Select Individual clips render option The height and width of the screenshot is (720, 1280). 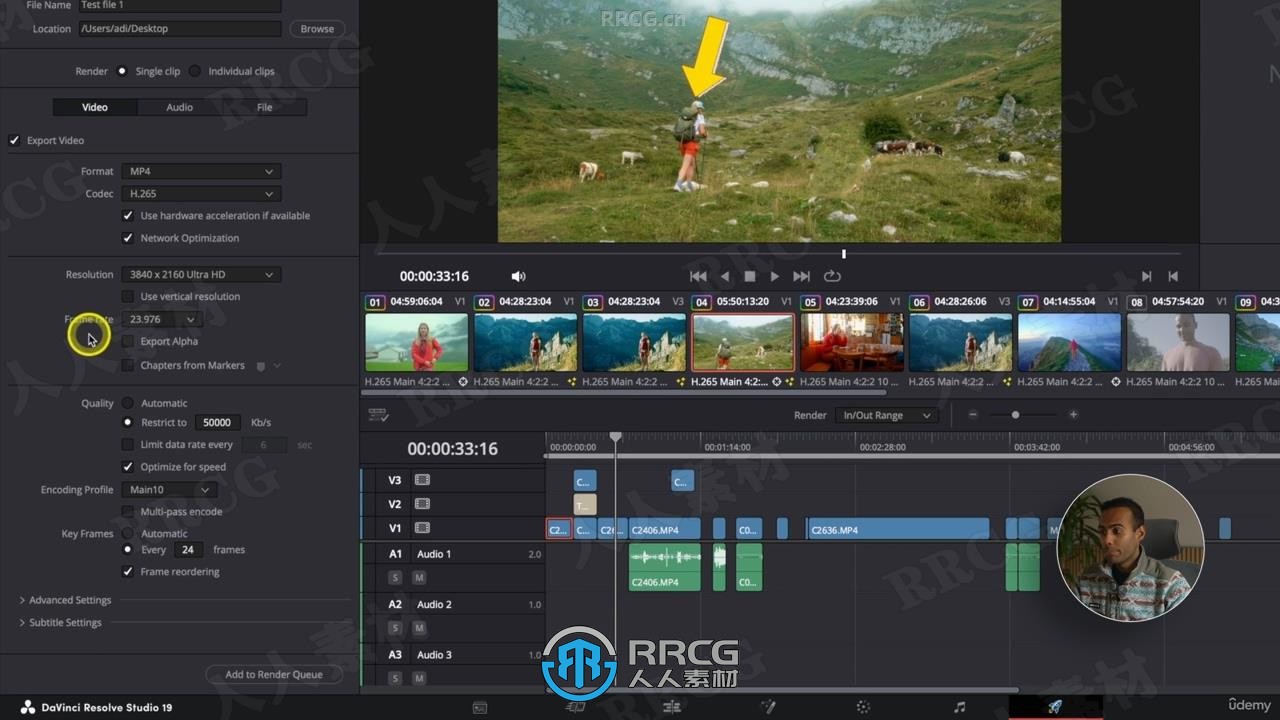click(x=195, y=71)
